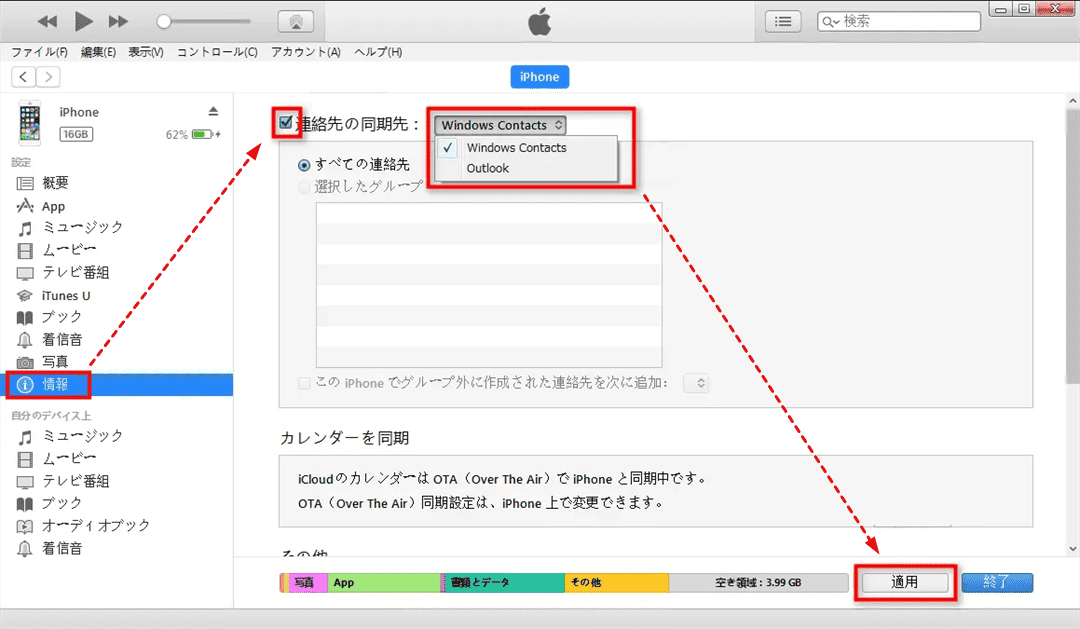Click the iPhone device thumbnail
Image resolution: width=1080 pixels, height=629 pixels.
click(x=30, y=123)
